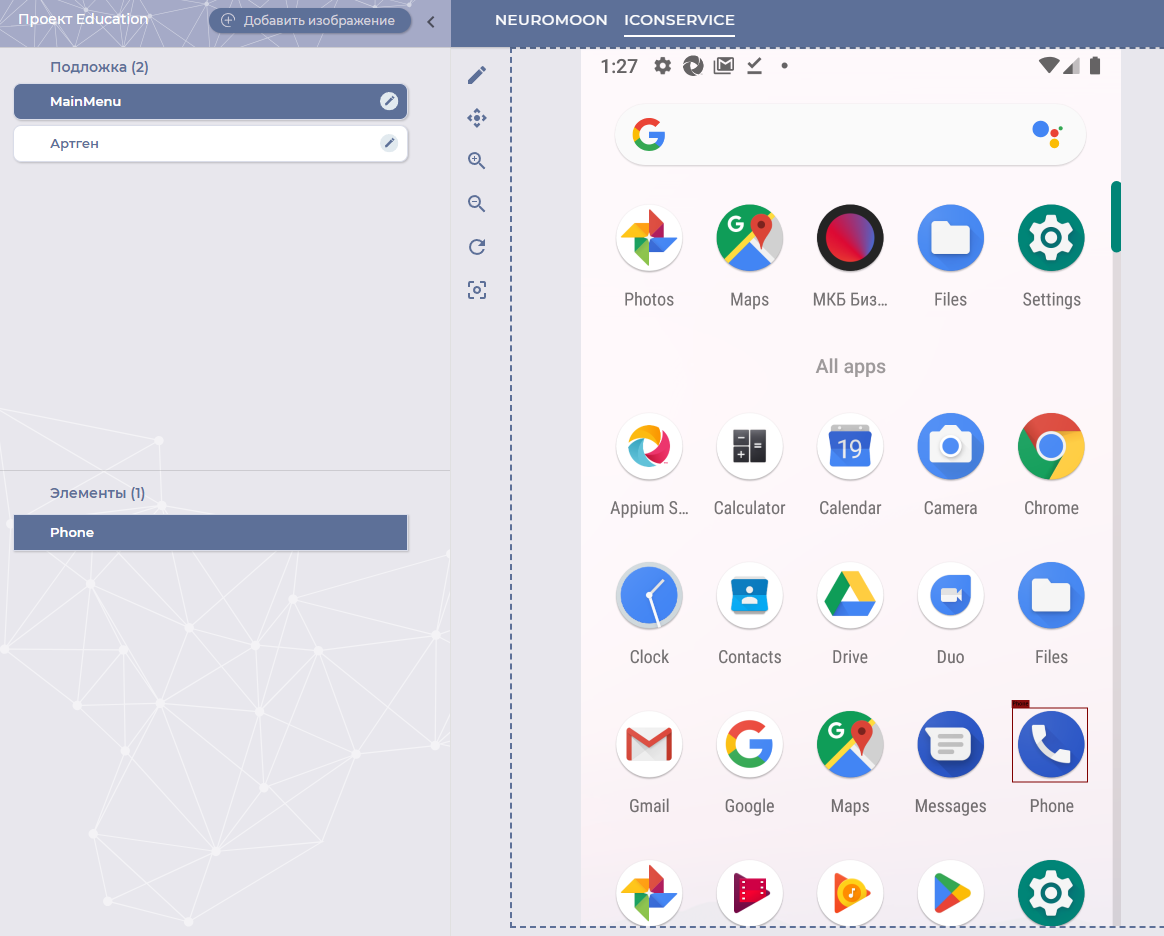Edit the MainMenu layer with pencil icon
The image size is (1164, 936).
tap(389, 101)
